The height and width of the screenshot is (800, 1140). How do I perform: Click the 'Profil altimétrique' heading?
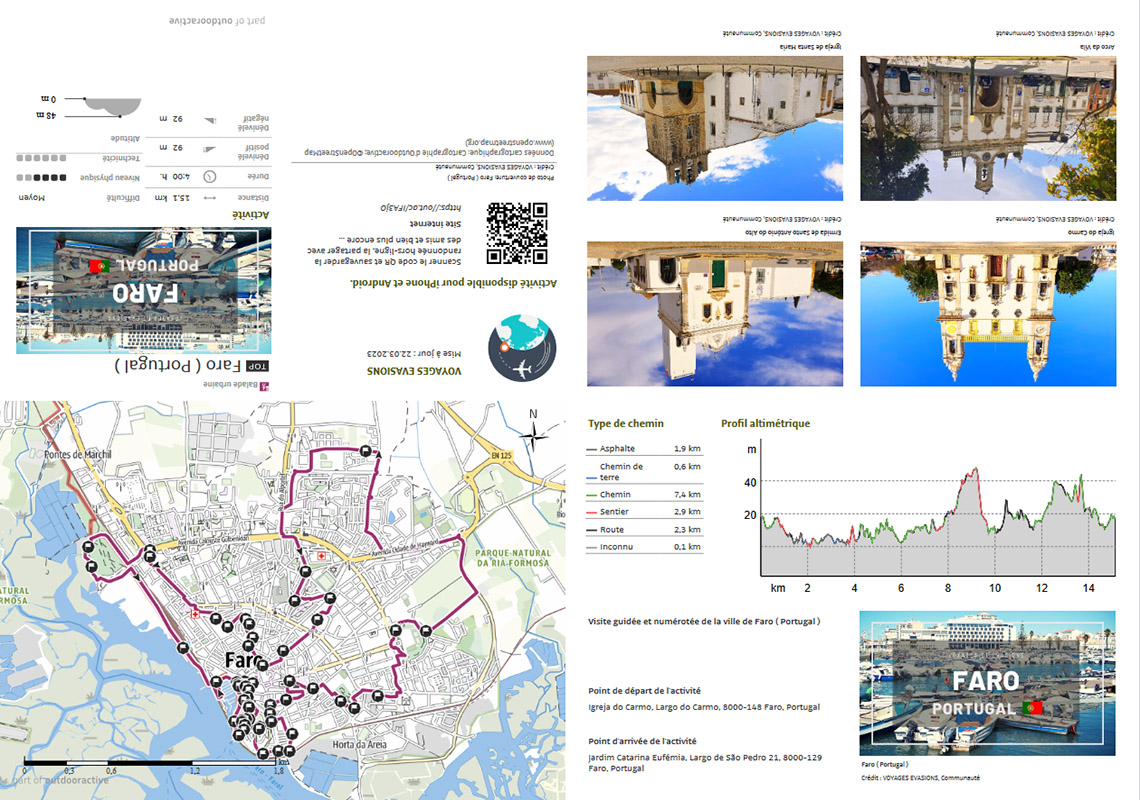click(765, 423)
